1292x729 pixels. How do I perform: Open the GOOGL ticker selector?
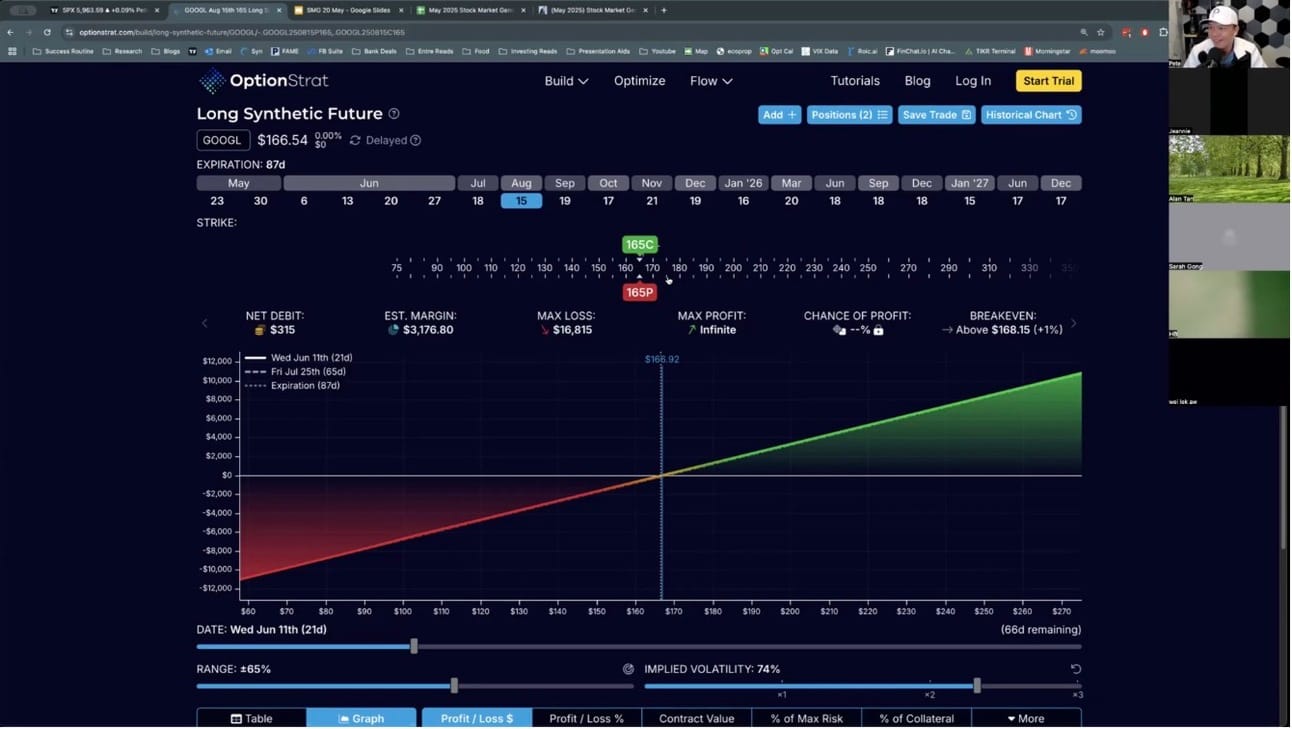coord(222,141)
